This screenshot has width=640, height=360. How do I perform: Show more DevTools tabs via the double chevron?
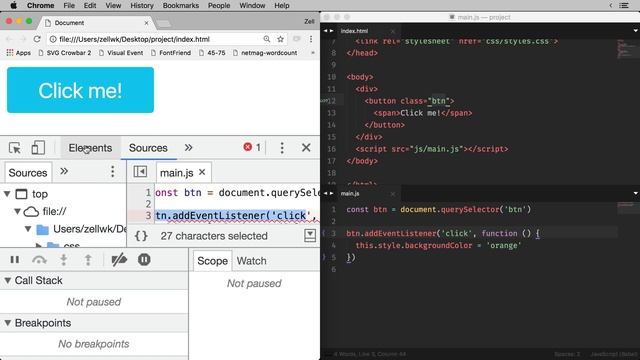(188, 147)
